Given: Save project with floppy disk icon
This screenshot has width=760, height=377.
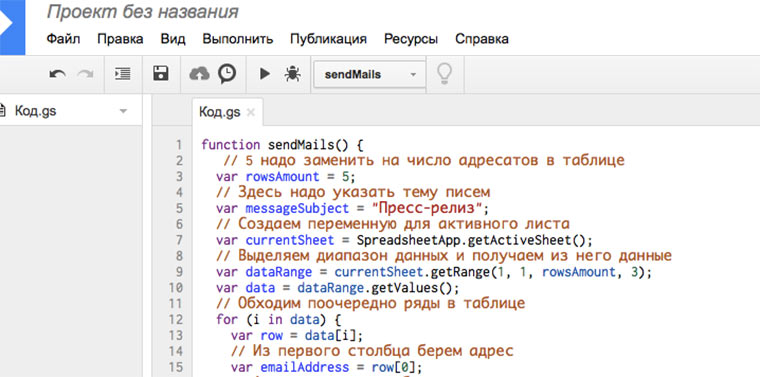Looking at the screenshot, I should [160, 74].
